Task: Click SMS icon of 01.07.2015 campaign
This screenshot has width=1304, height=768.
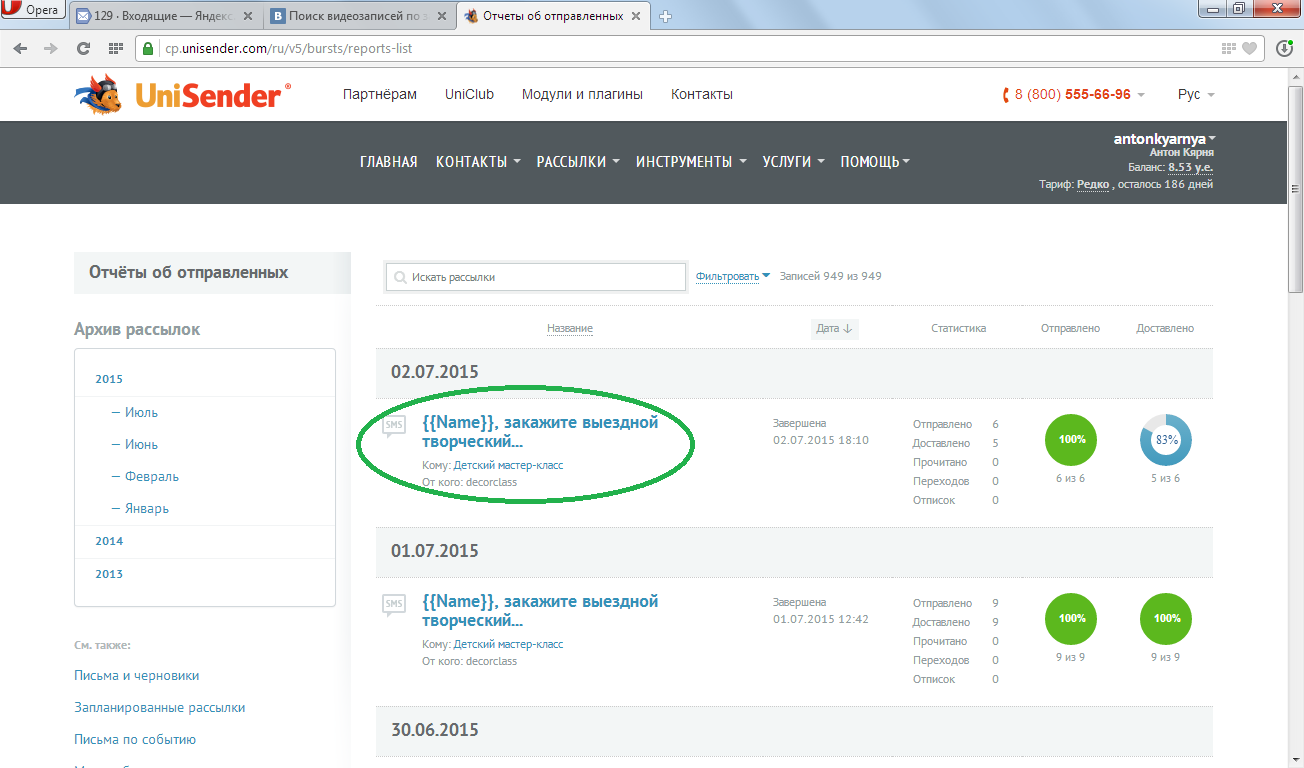Action: (x=394, y=605)
